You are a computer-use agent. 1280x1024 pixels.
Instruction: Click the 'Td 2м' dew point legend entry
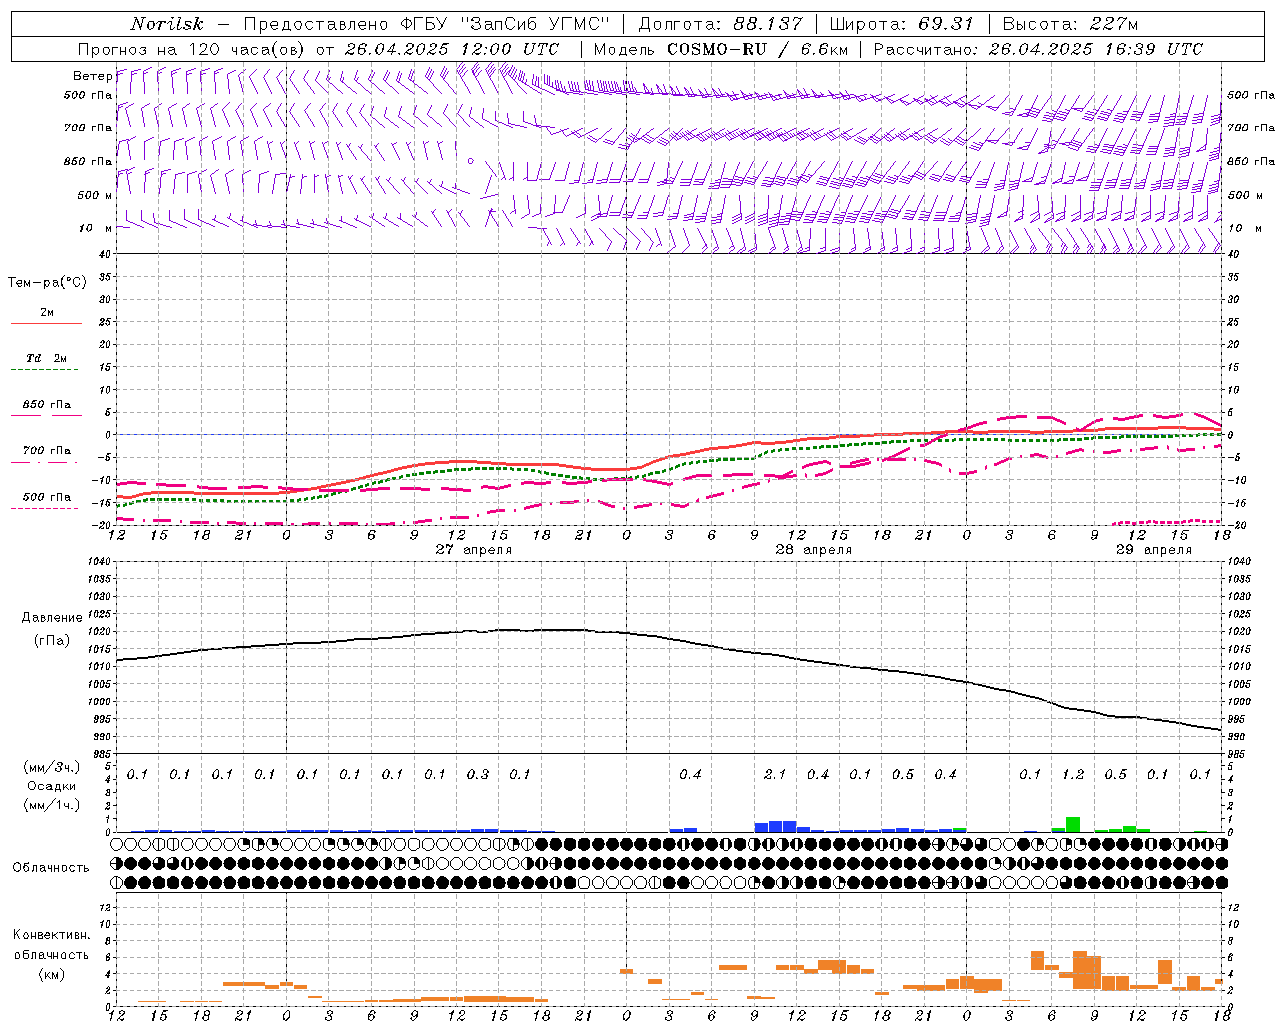click(47, 358)
